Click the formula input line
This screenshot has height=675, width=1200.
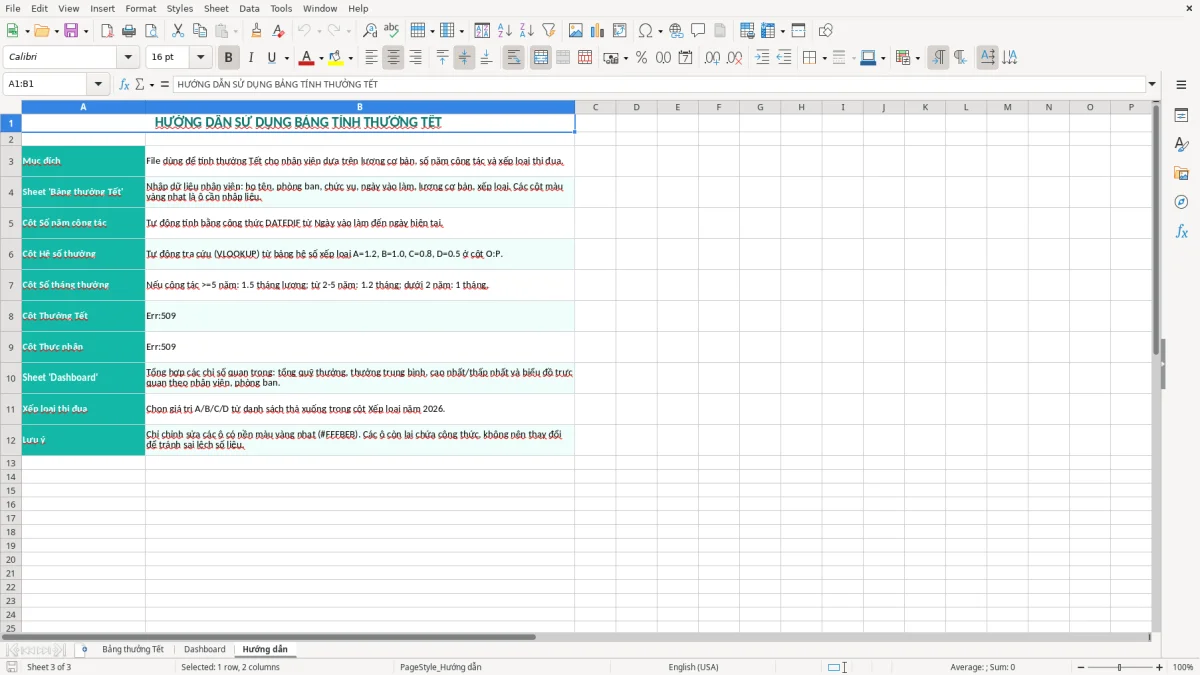659,84
